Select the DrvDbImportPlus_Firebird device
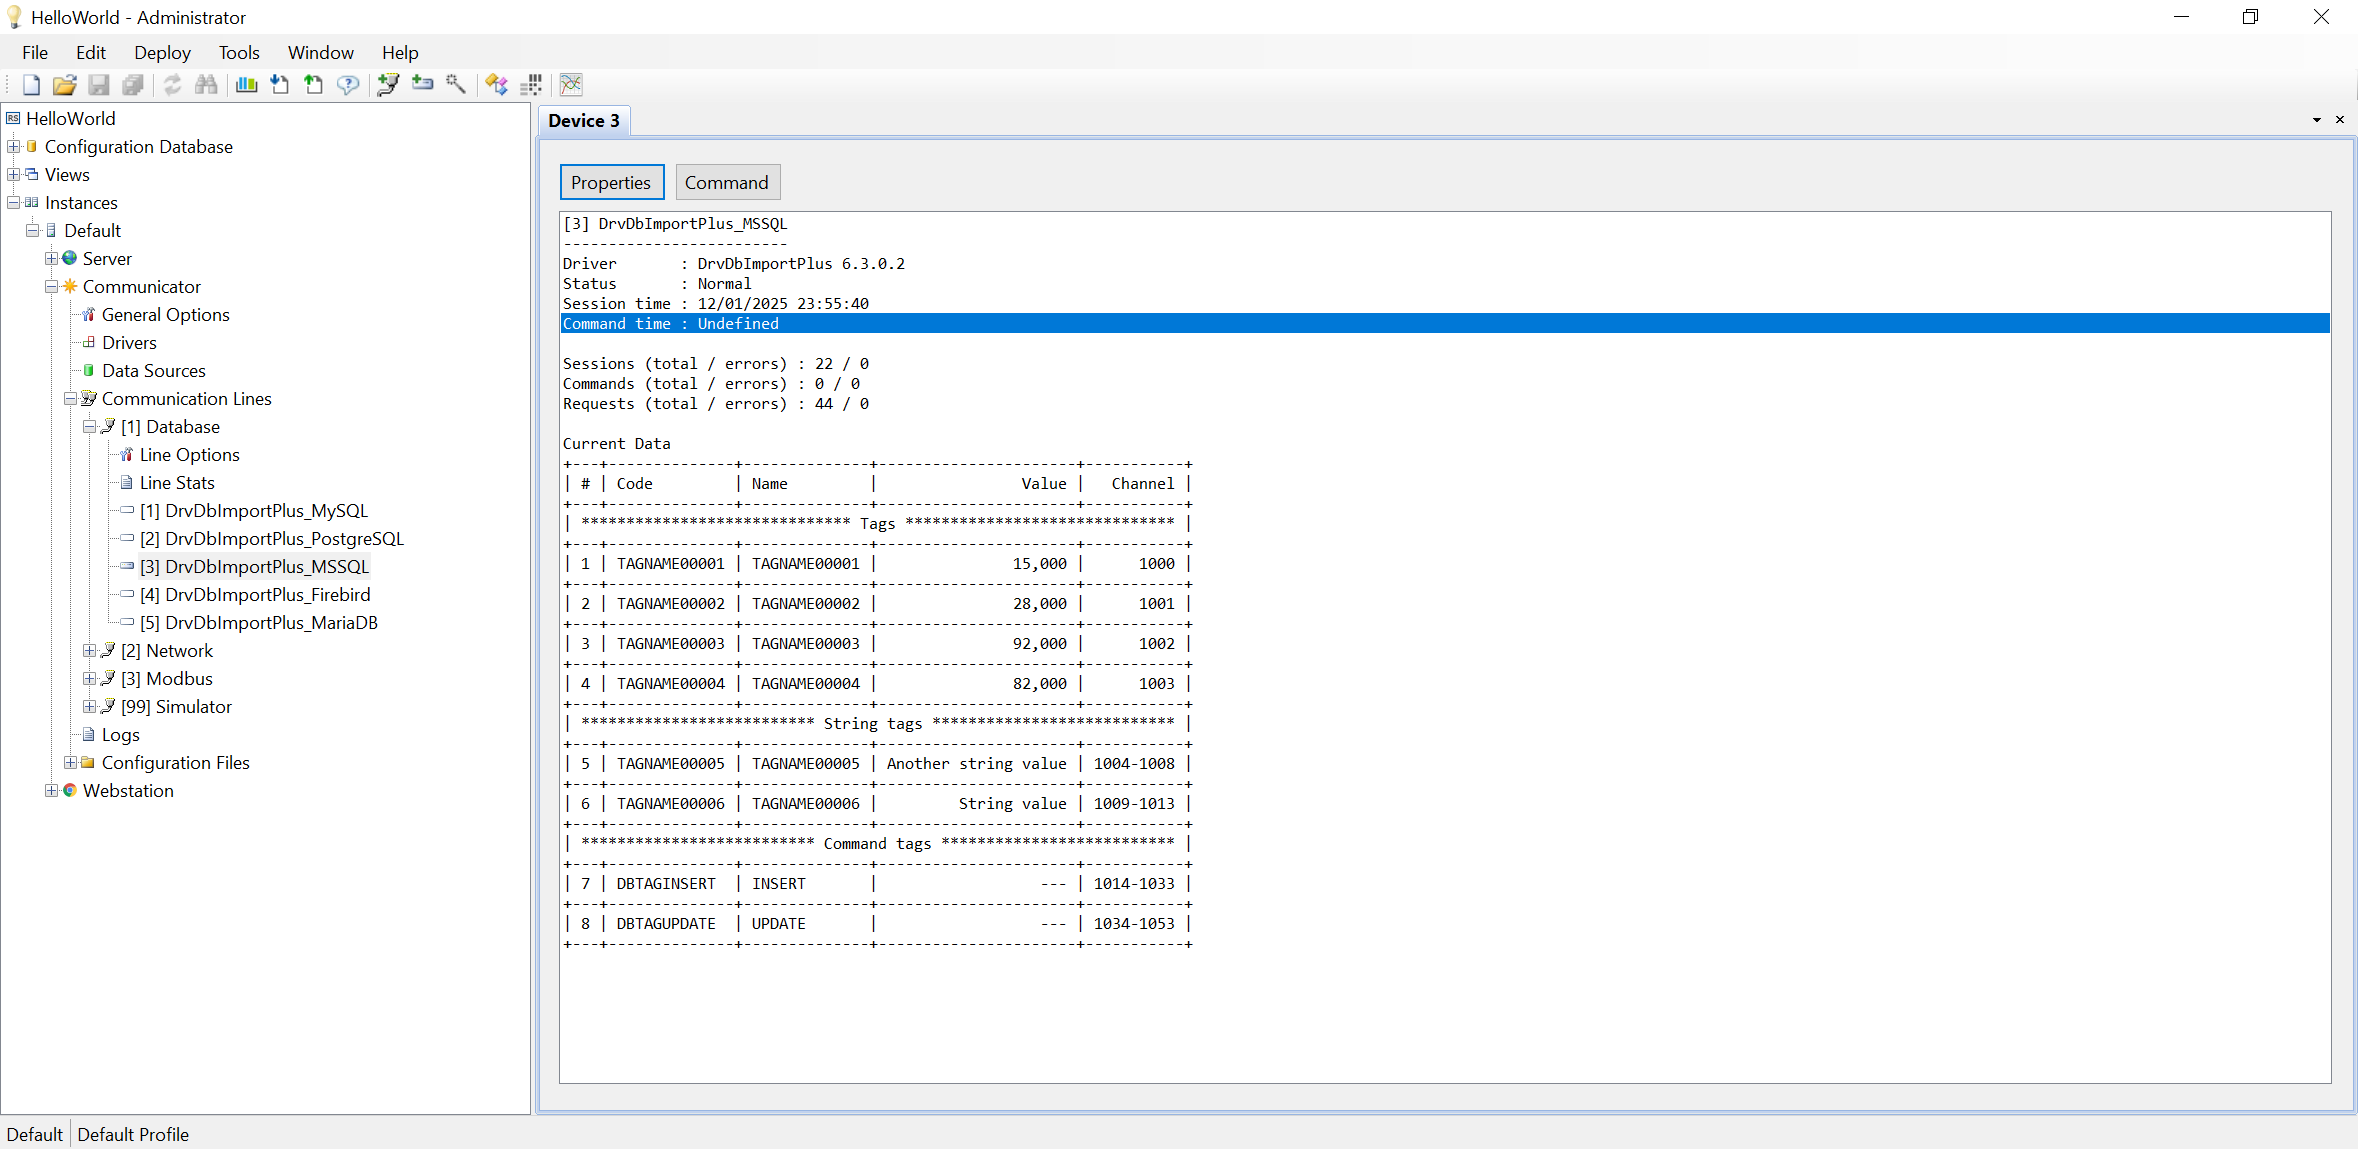2358x1149 pixels. 267,595
